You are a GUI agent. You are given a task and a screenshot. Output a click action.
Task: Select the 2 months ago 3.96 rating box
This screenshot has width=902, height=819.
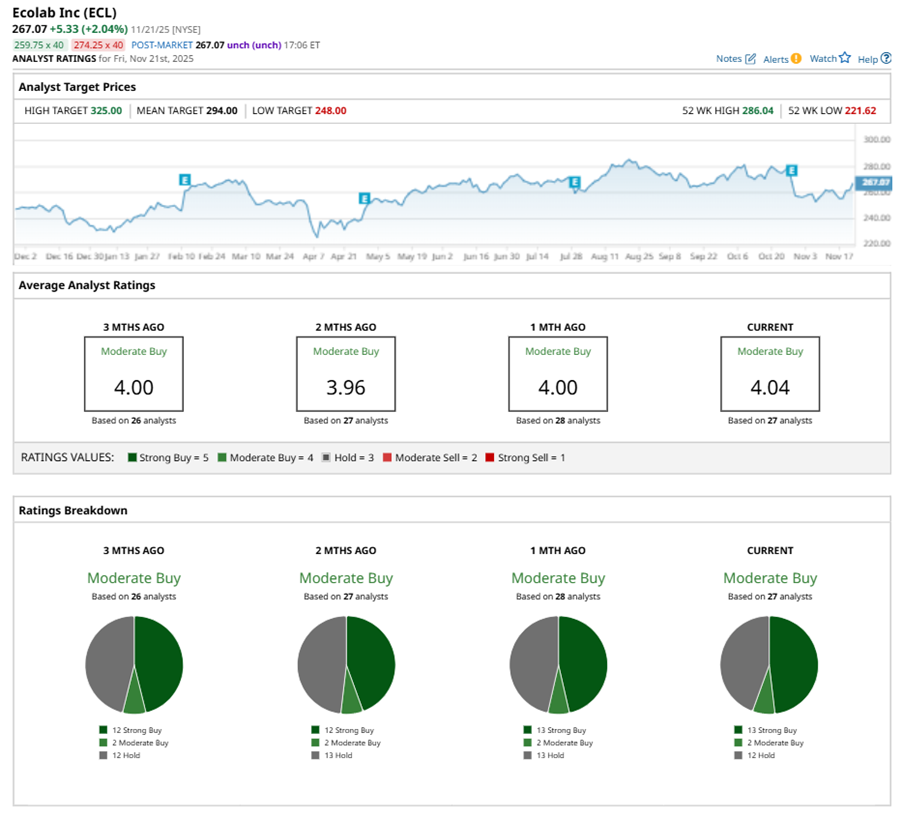345,373
